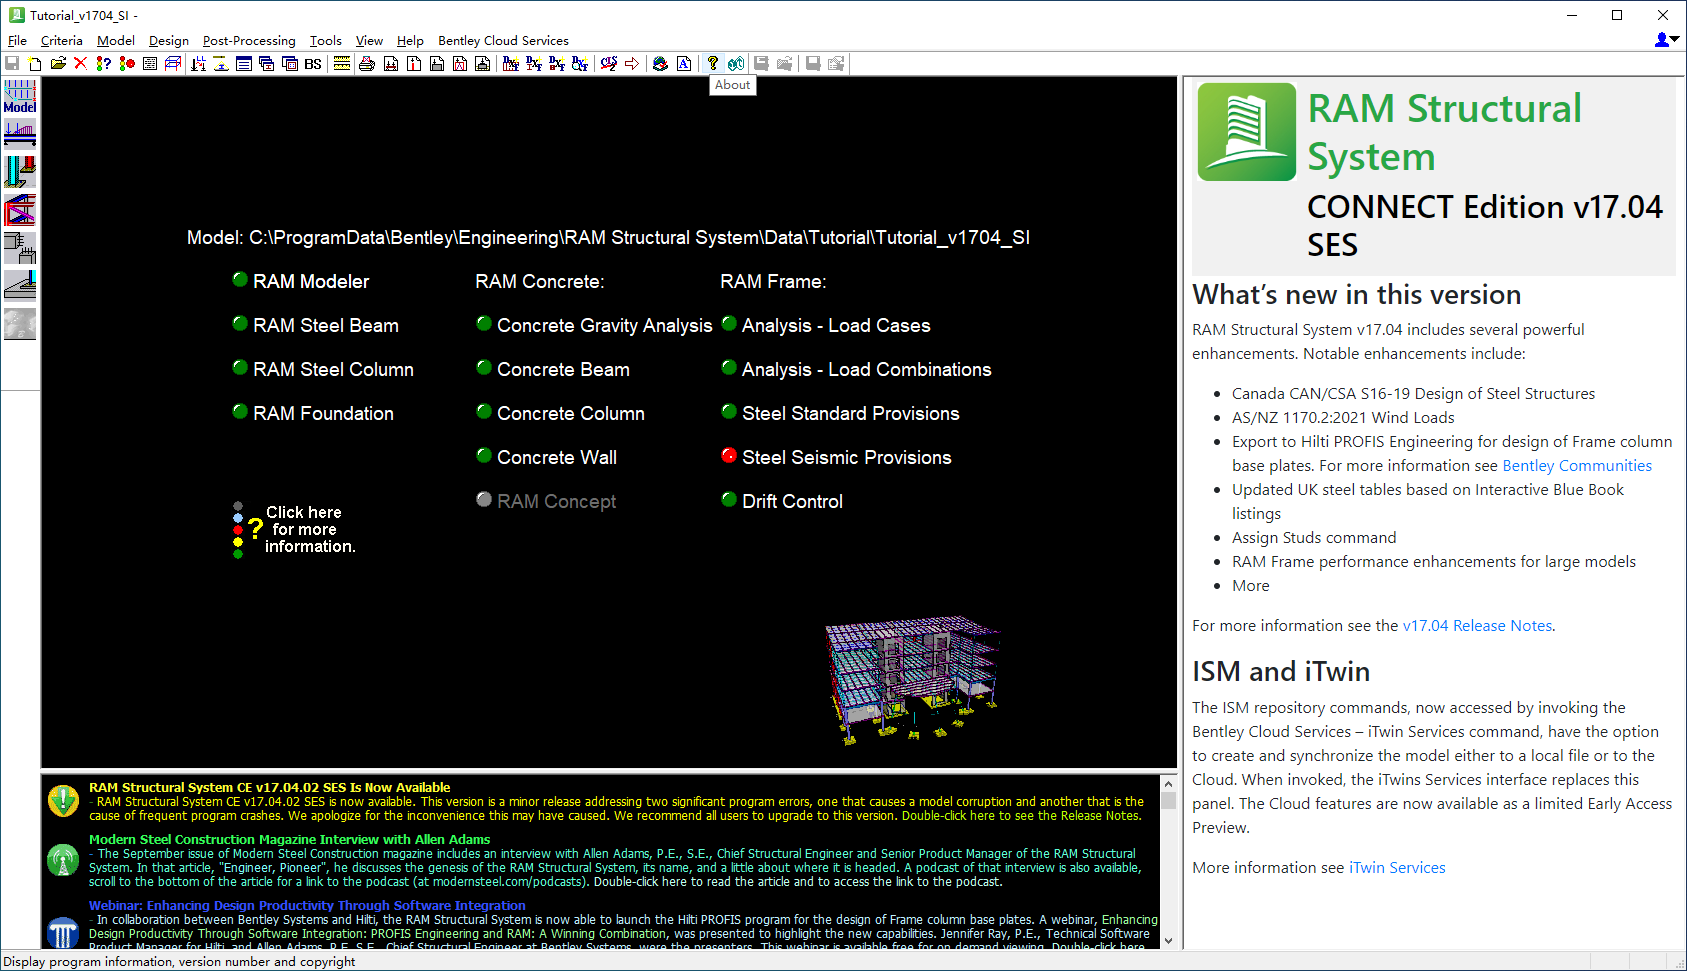Open Bentley Cloud Services menu
The width and height of the screenshot is (1687, 971).
tap(503, 41)
